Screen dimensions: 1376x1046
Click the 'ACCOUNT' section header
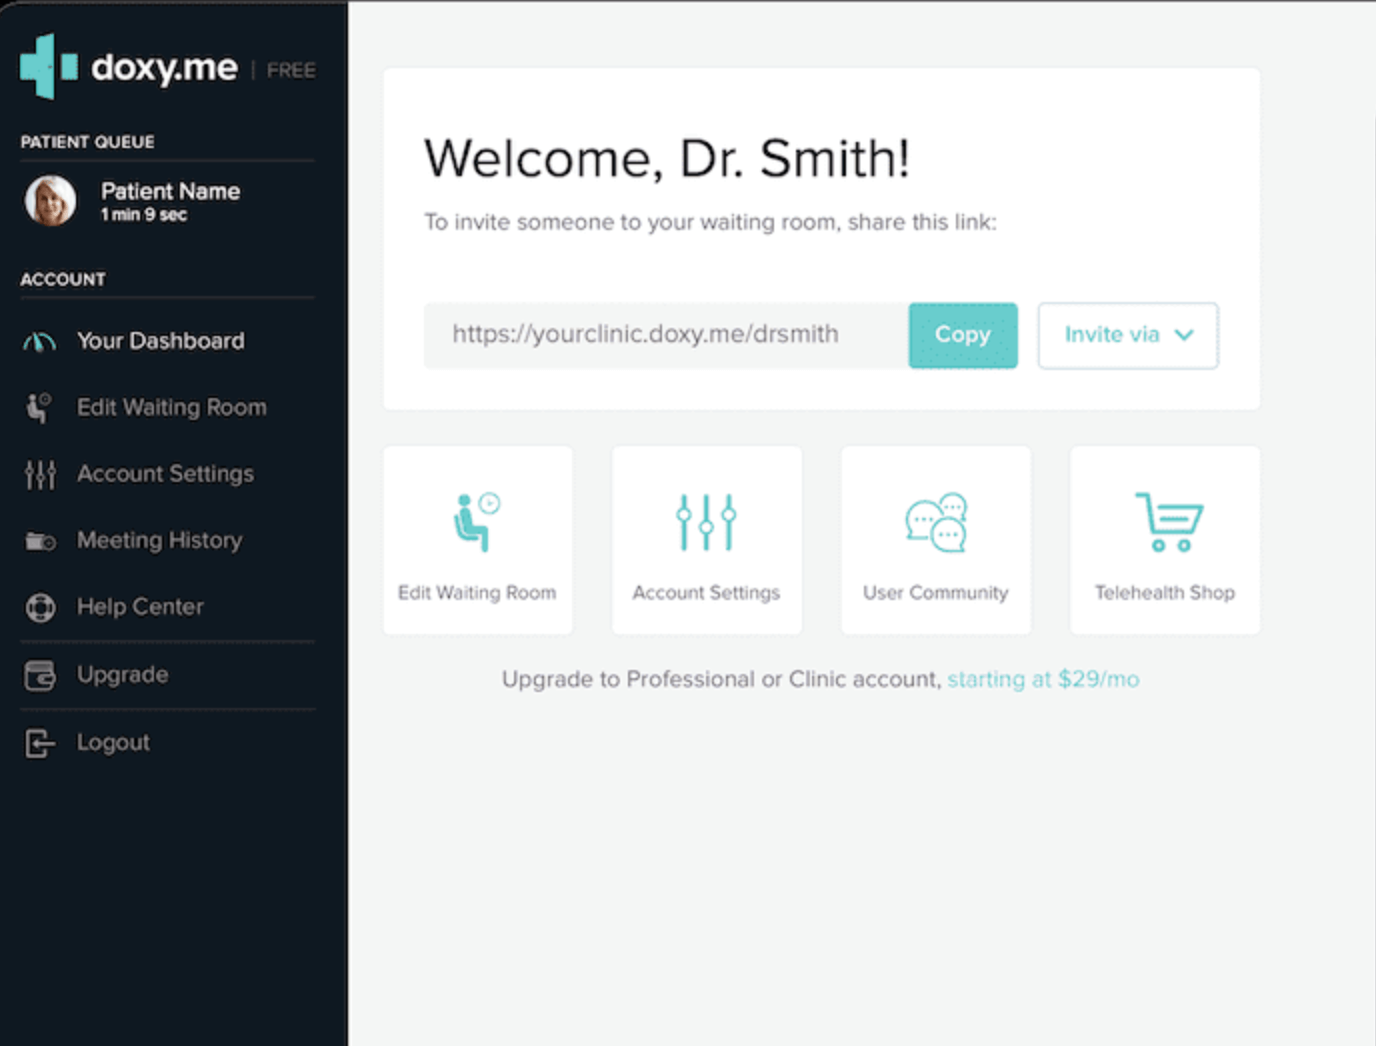point(63,279)
